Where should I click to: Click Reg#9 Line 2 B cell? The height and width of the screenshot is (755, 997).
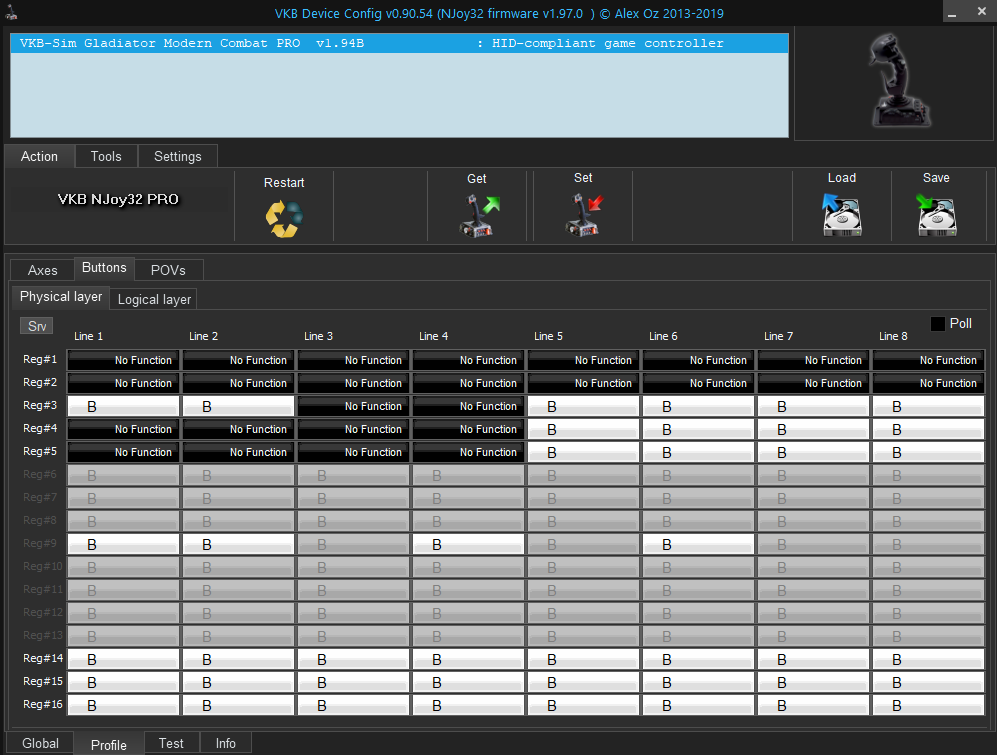(x=238, y=544)
